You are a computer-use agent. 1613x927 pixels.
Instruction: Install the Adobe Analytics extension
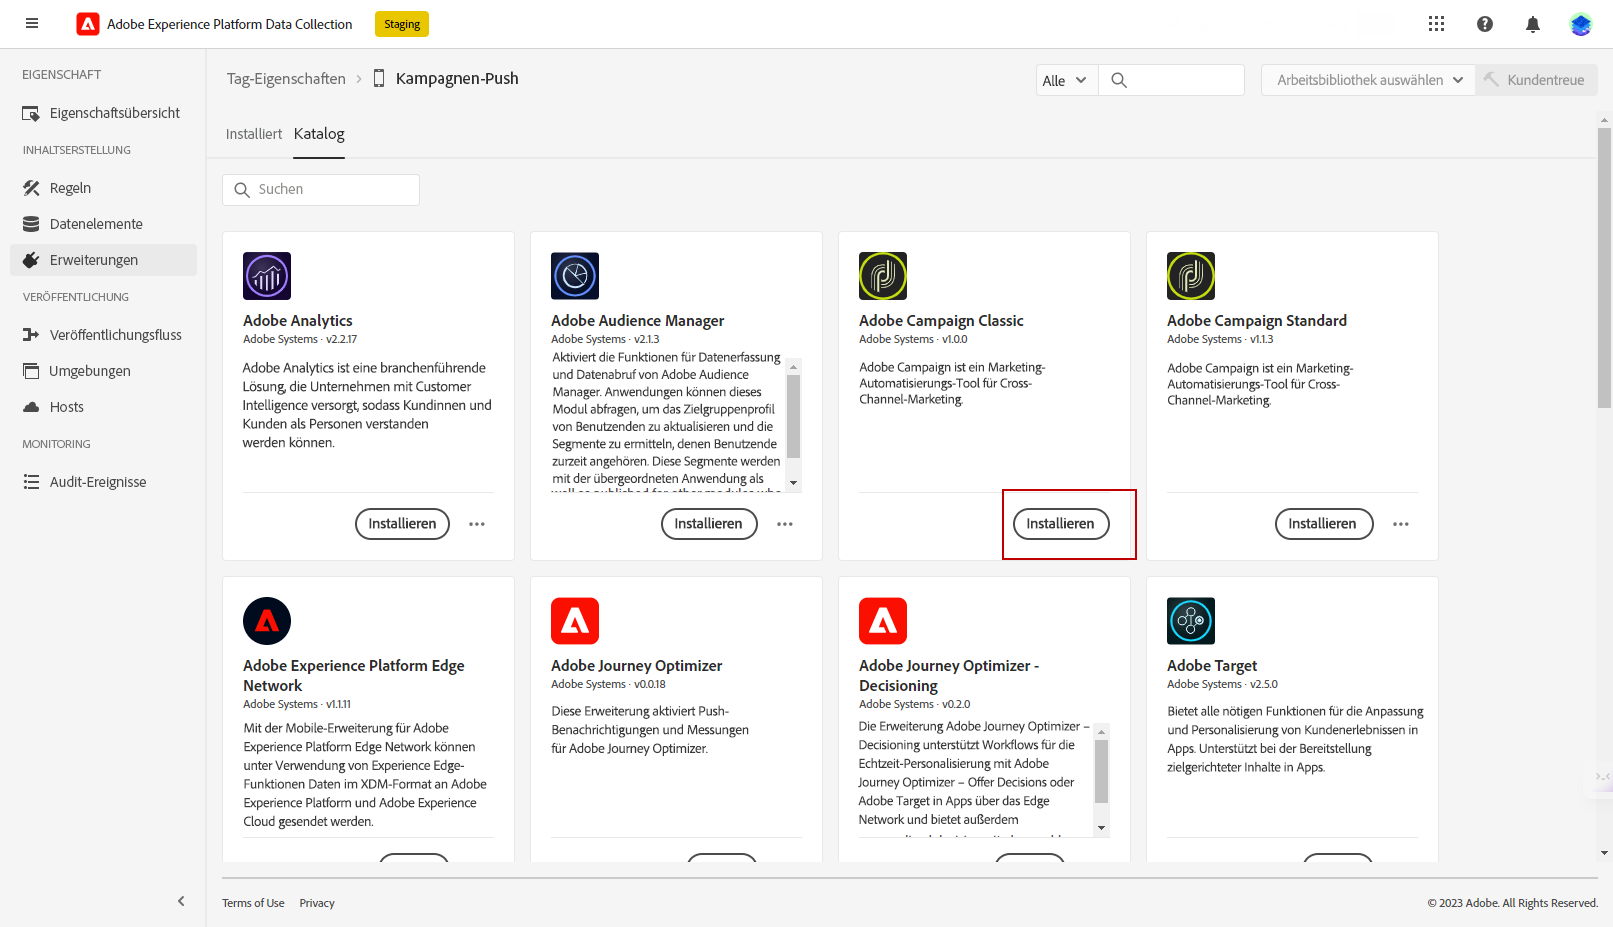pyautogui.click(x=402, y=524)
